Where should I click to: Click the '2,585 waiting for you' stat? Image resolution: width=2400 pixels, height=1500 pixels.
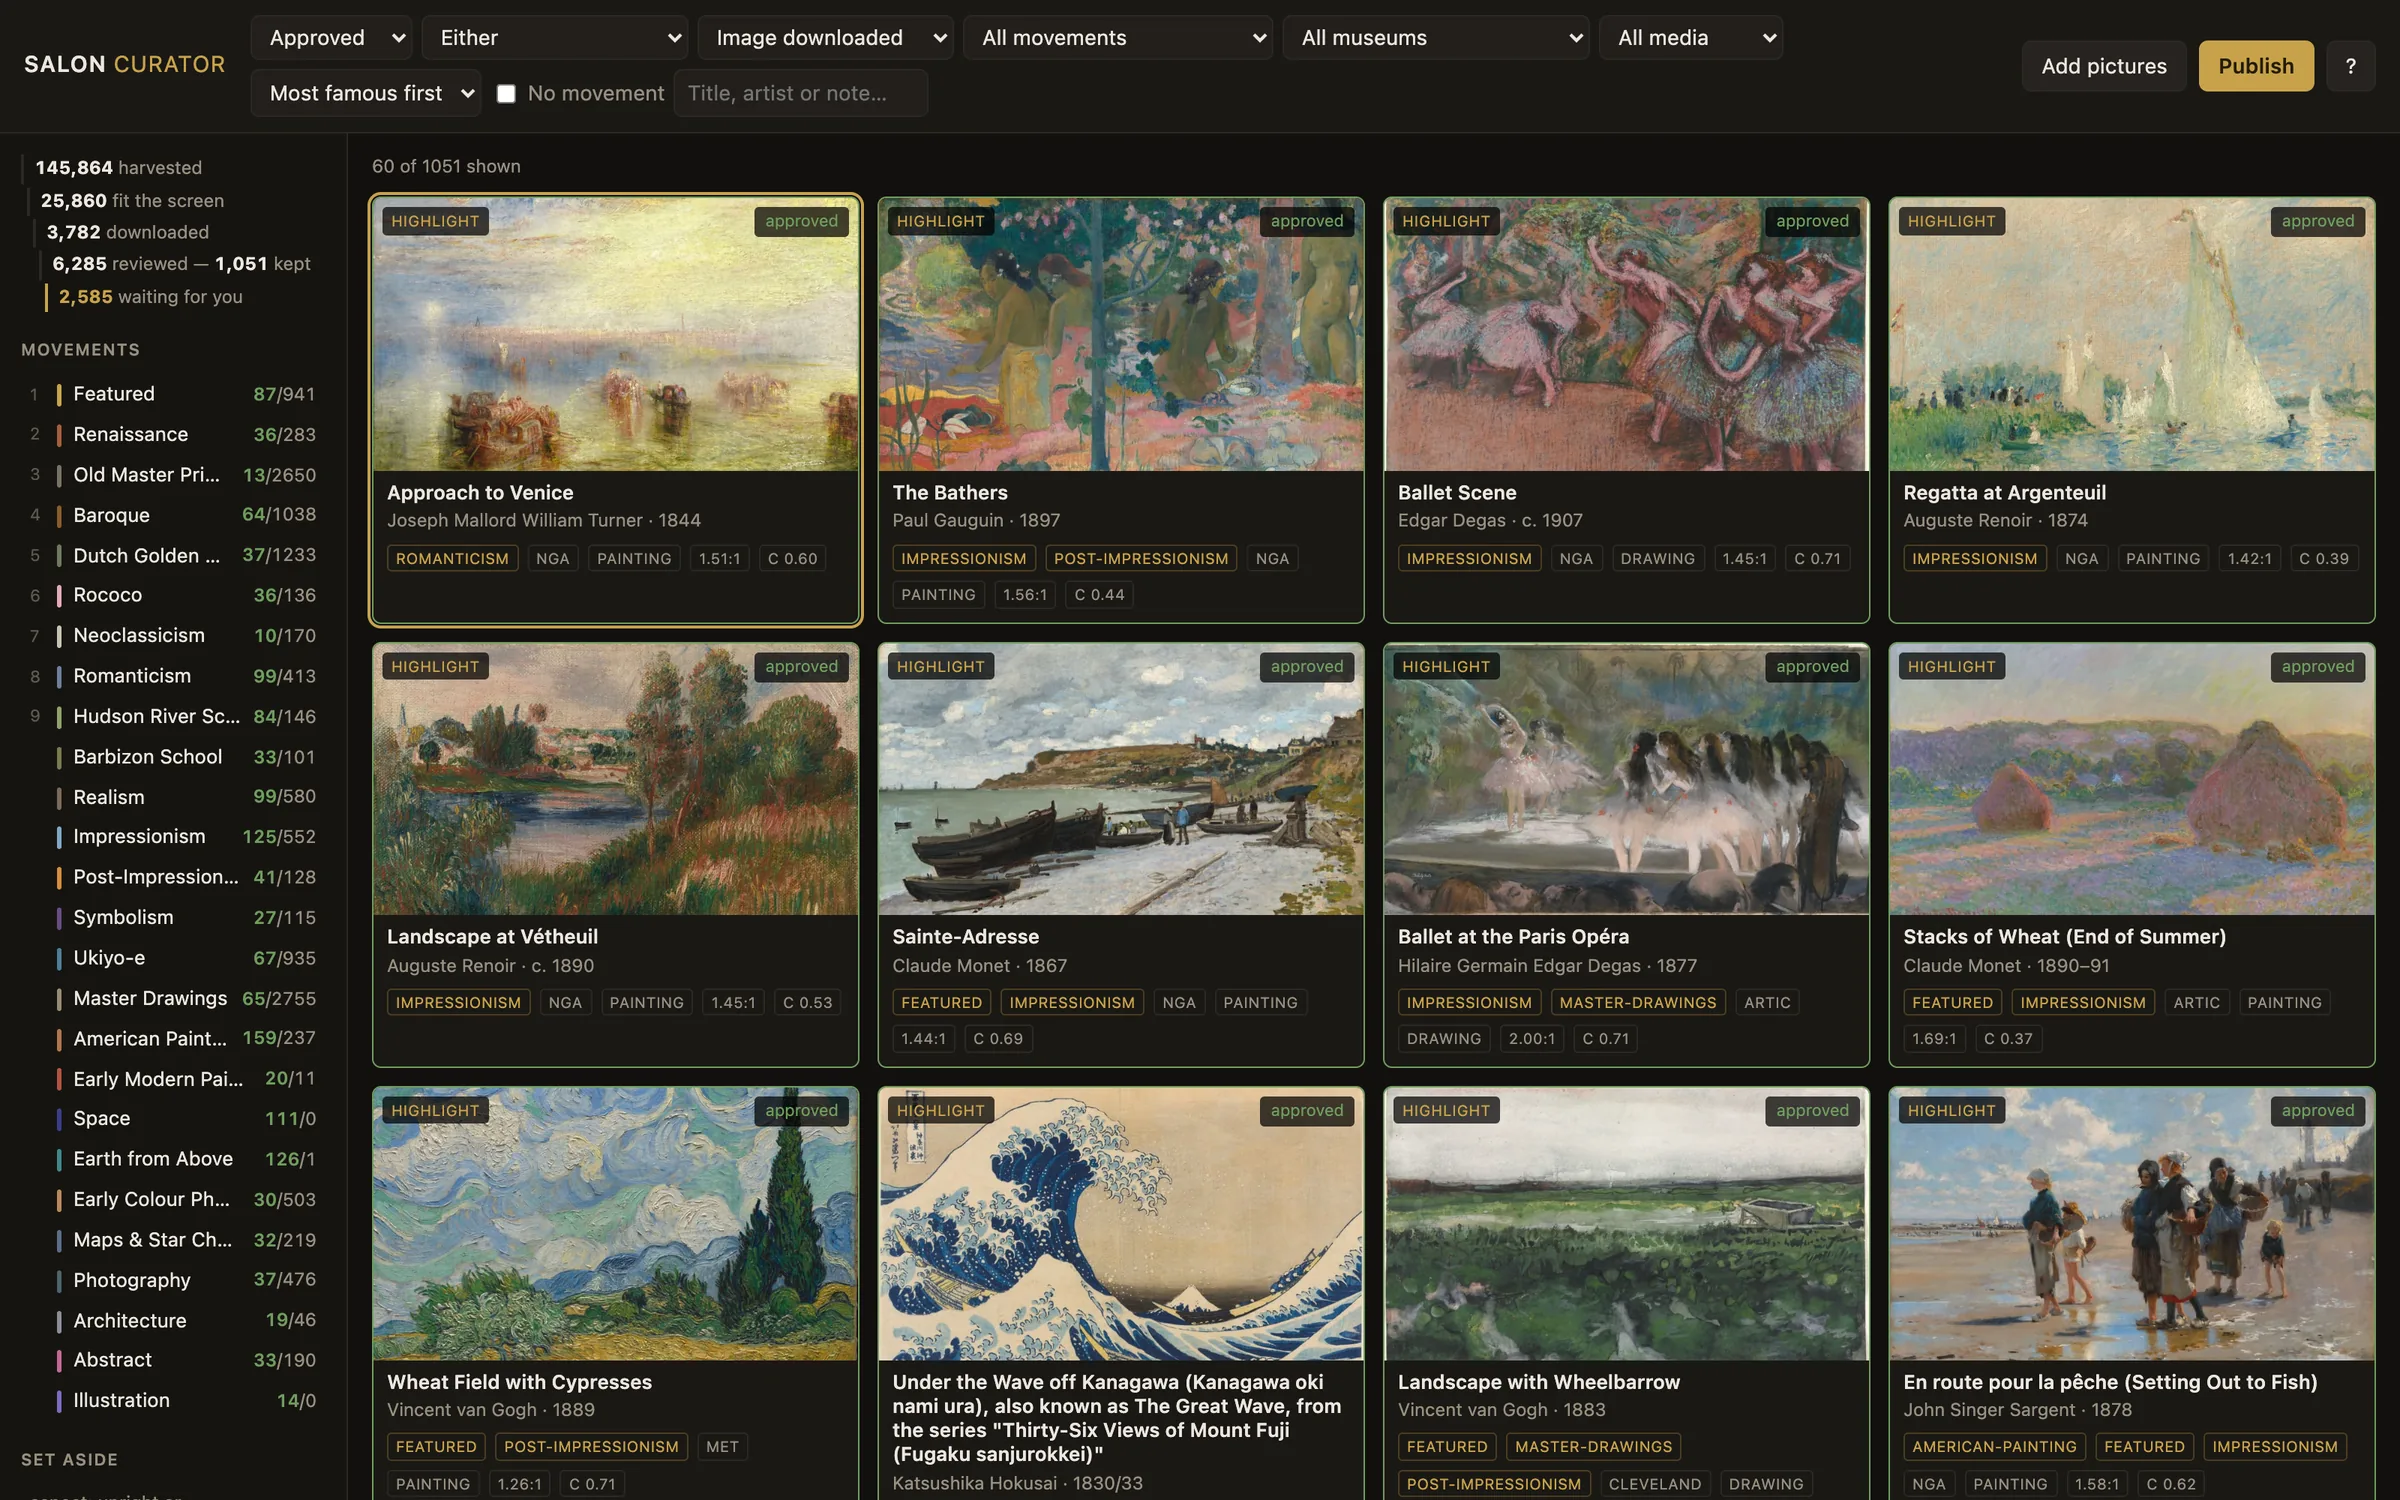click(x=150, y=297)
